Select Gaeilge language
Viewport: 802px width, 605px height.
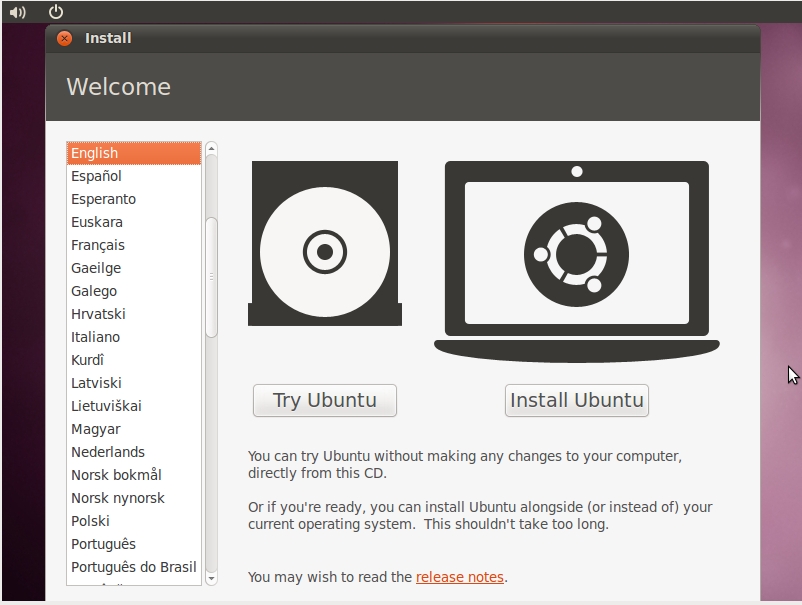[134, 268]
